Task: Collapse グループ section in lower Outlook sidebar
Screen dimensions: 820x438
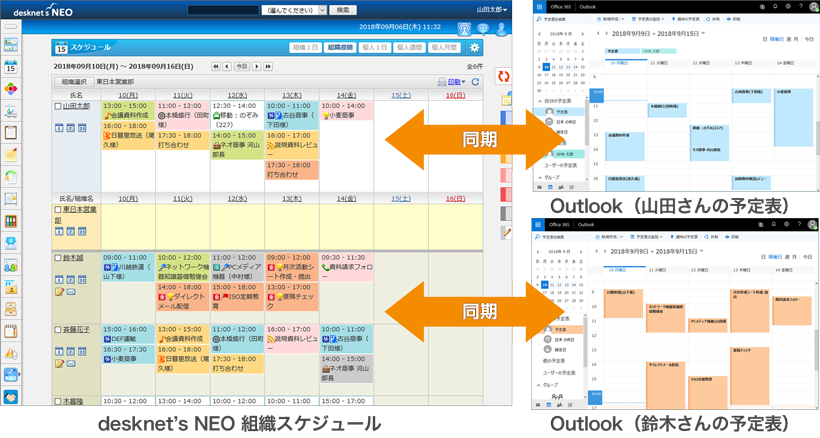Action: pyautogui.click(x=539, y=385)
